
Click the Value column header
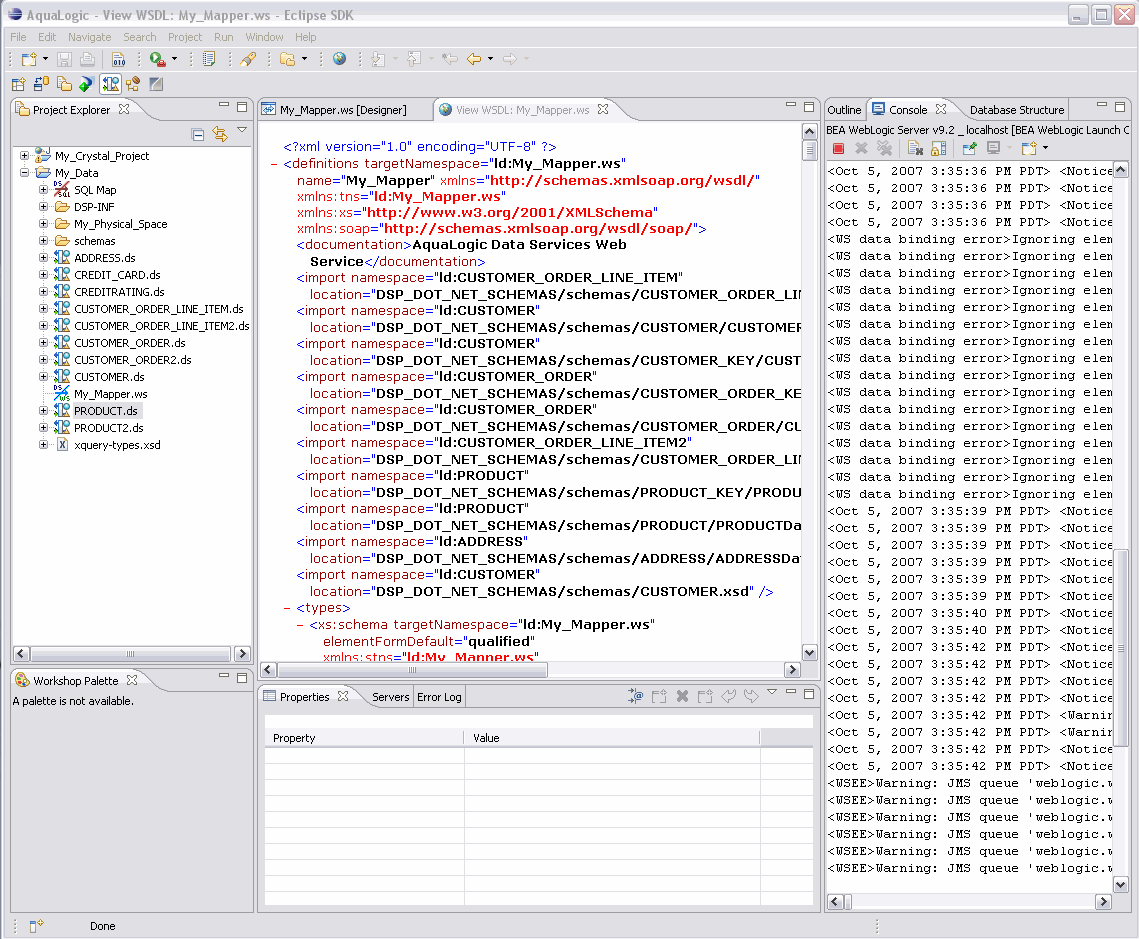click(x=612, y=738)
